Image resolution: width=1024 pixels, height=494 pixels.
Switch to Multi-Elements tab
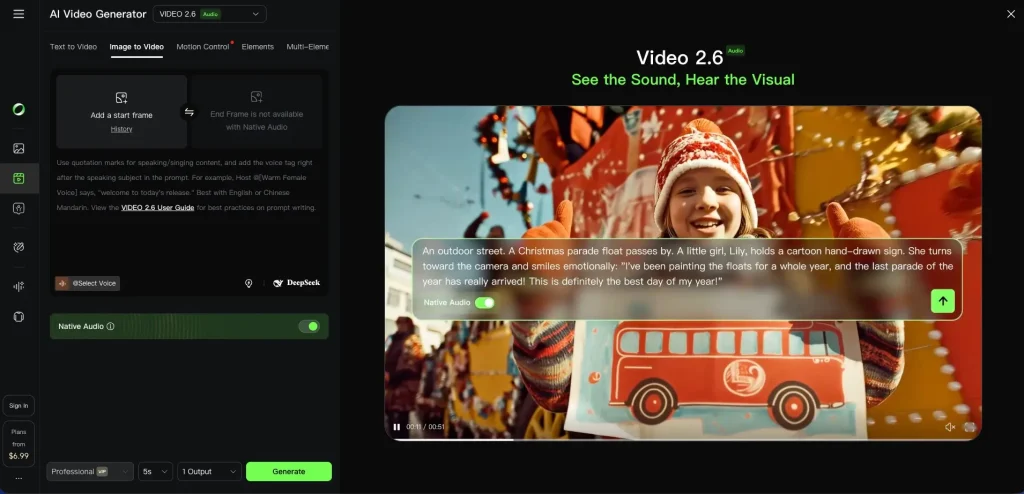[308, 46]
